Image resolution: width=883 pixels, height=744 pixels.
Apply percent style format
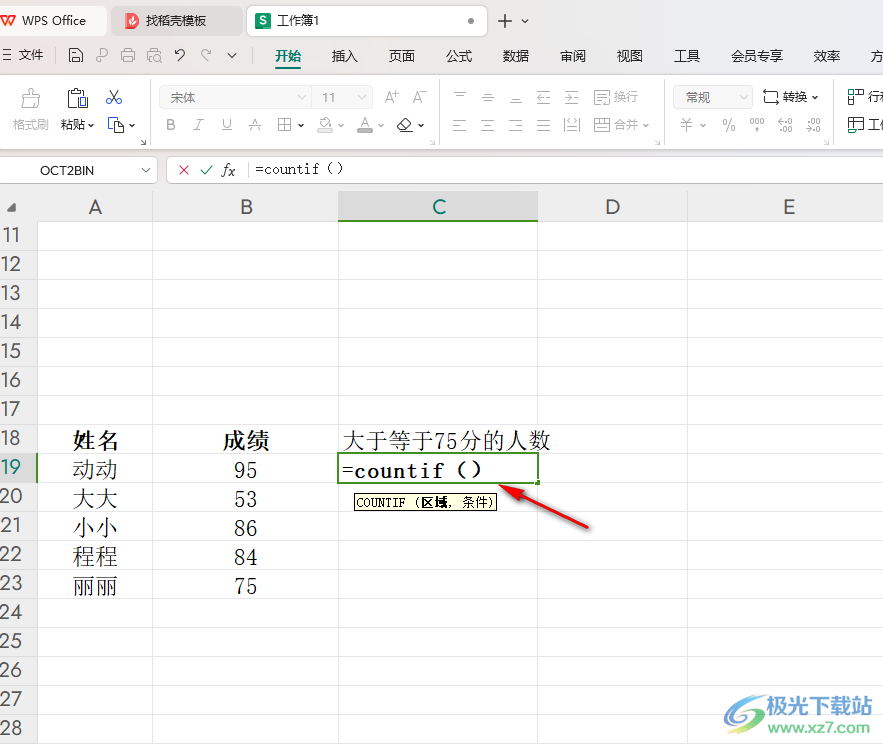[x=729, y=125]
